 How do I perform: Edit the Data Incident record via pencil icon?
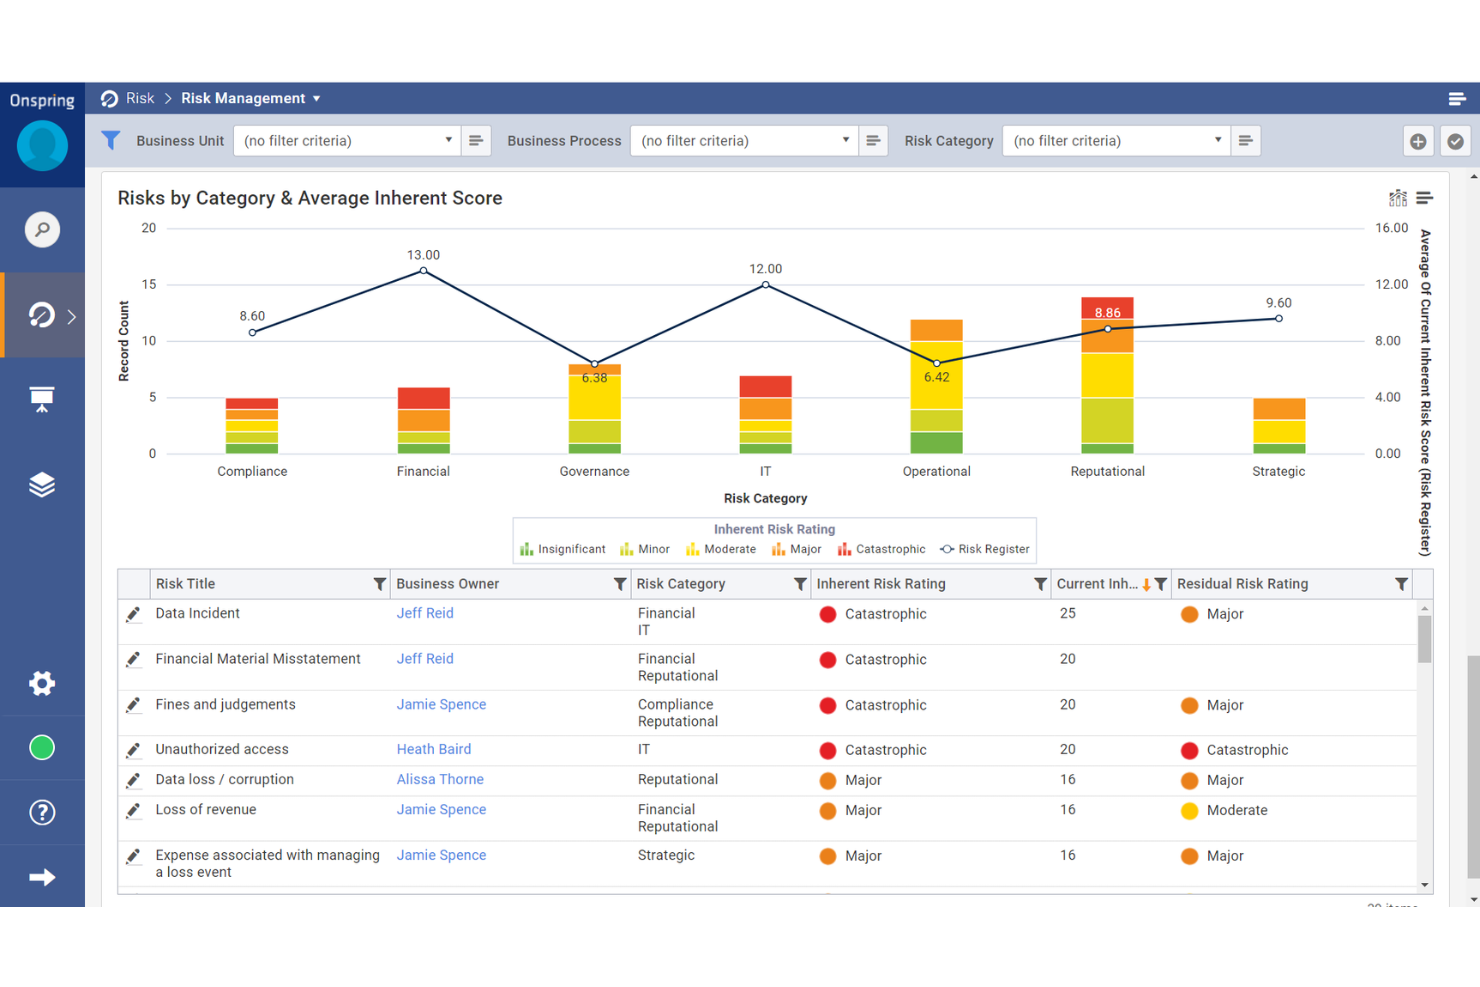[x=134, y=614]
